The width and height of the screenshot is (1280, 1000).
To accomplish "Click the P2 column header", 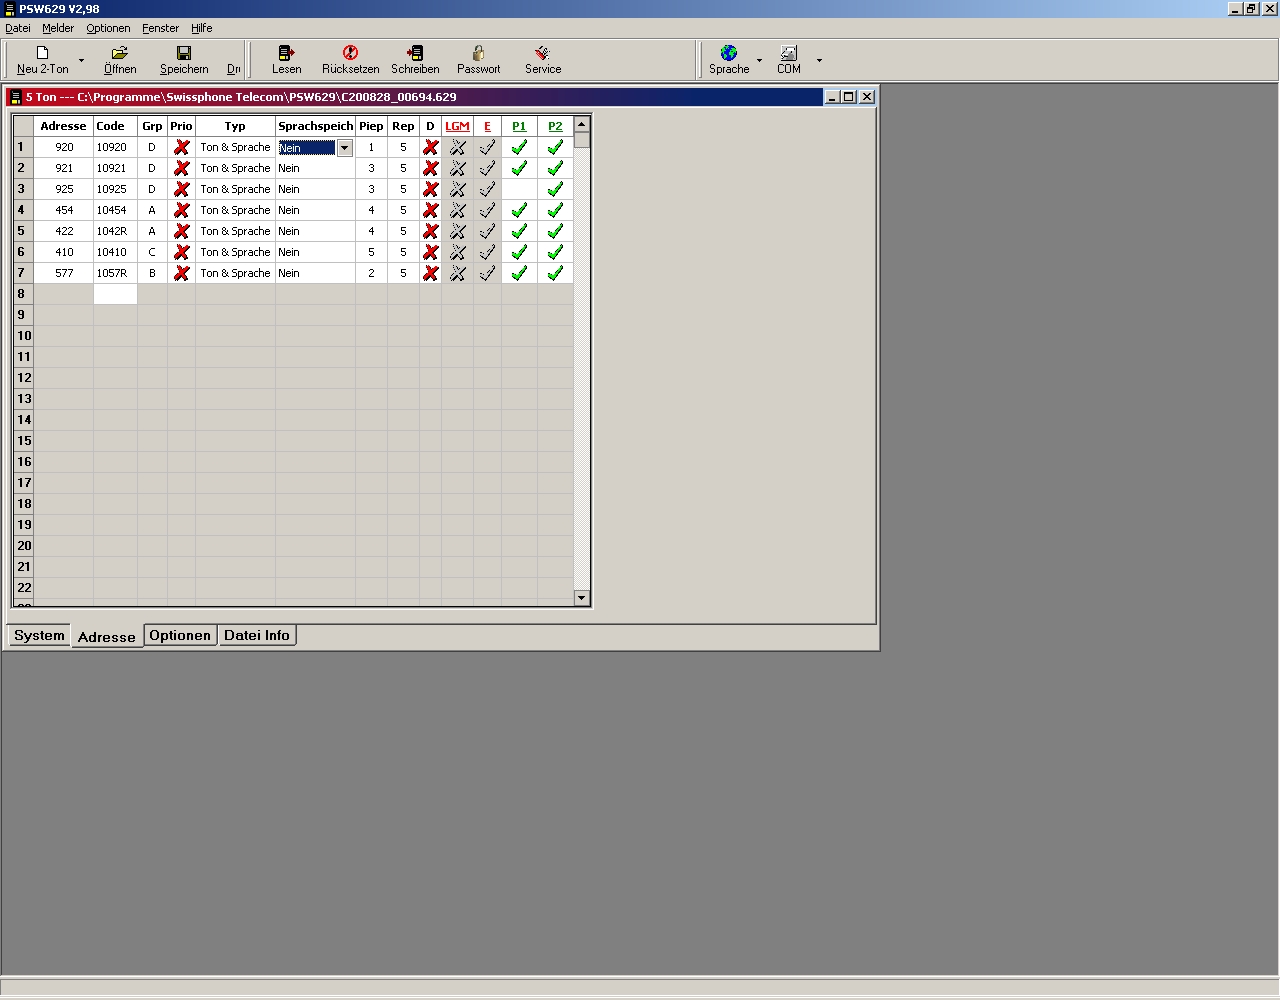I will click(x=555, y=126).
